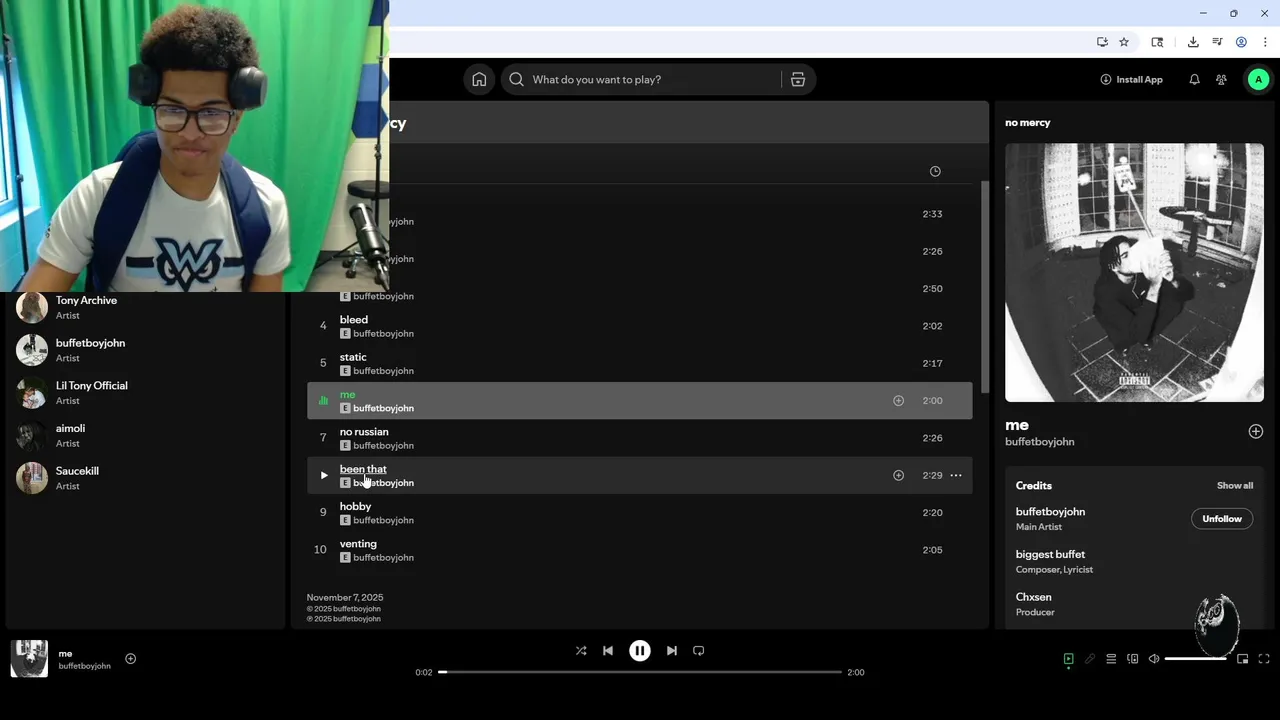The image size is (1280, 720).
Task: Open more options for 'been that'
Action: click(x=956, y=476)
